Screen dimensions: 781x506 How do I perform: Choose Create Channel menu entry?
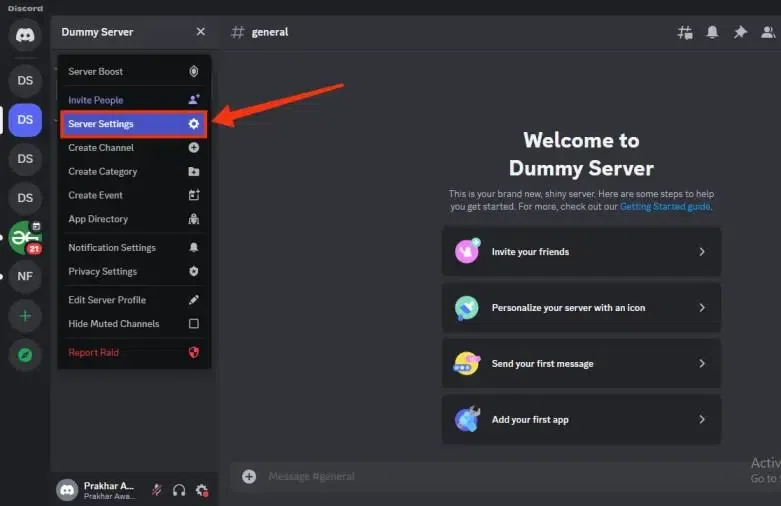(134, 147)
